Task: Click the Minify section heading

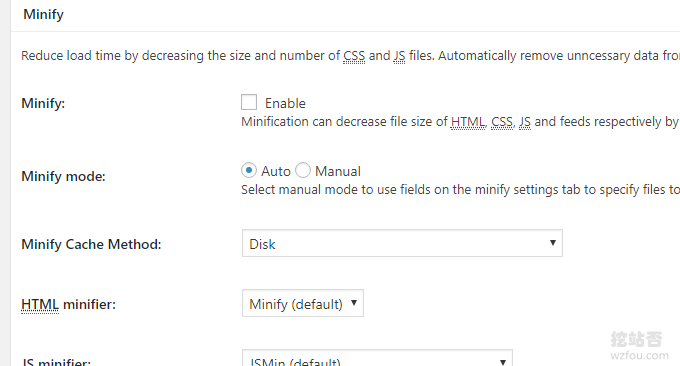Action: [x=43, y=14]
